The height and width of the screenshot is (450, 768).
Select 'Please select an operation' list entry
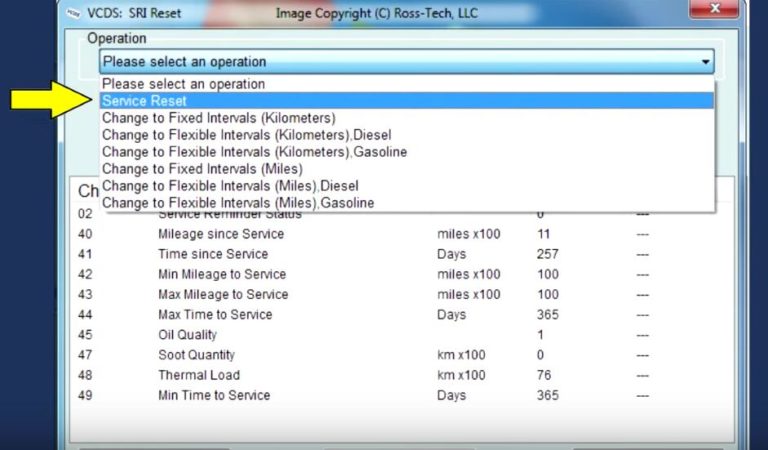click(x=407, y=84)
